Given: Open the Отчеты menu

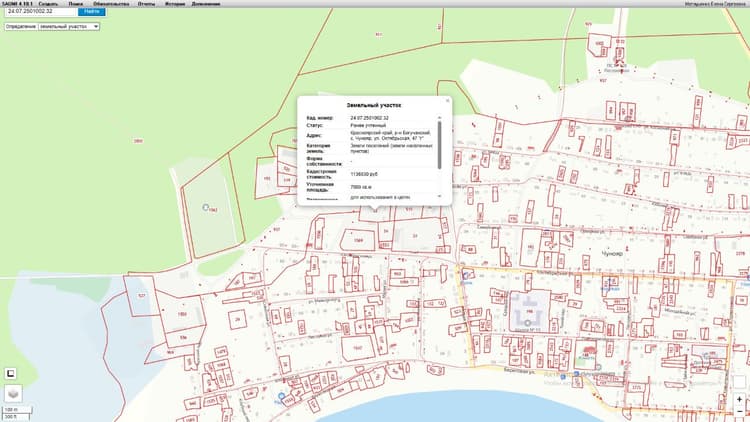Looking at the screenshot, I should click(146, 4).
